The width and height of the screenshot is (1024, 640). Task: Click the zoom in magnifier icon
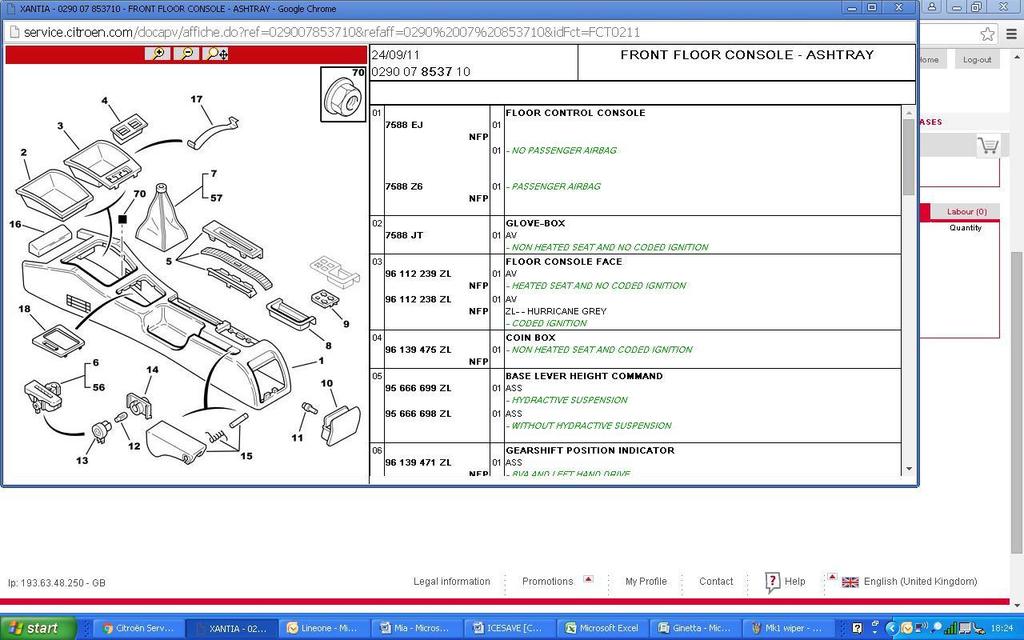pos(158,54)
